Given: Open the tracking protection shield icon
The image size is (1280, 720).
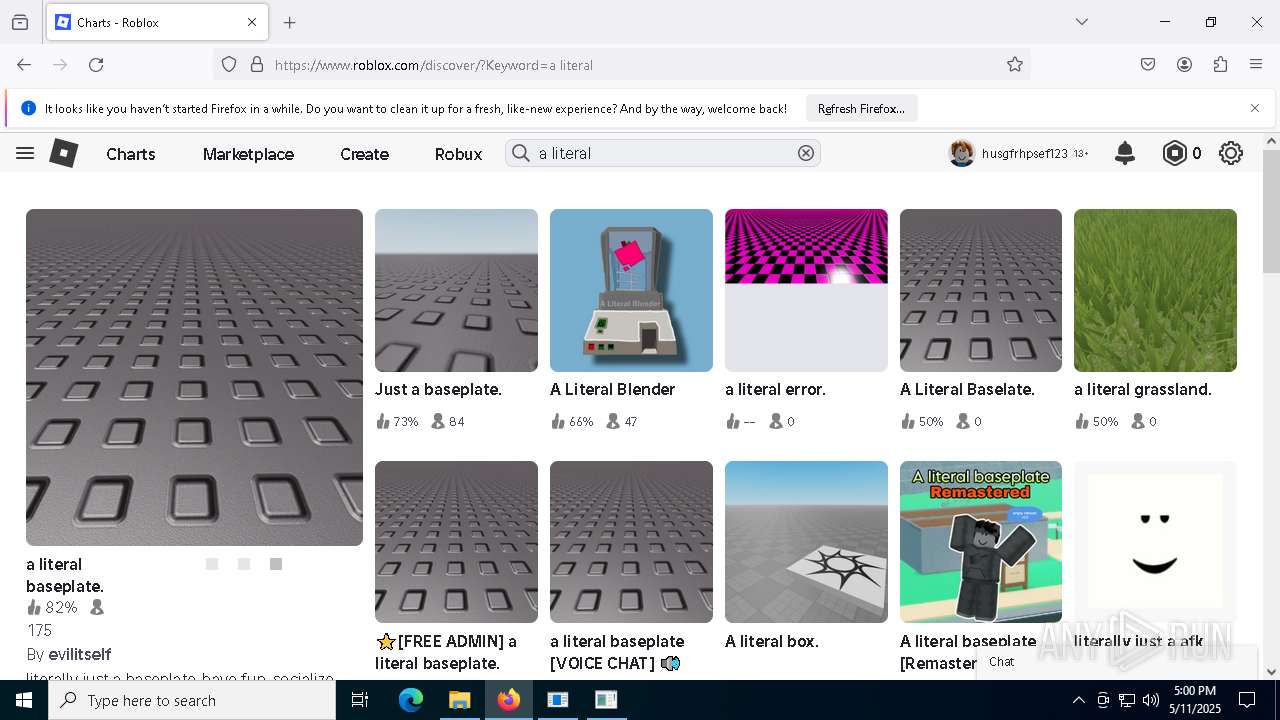Looking at the screenshot, I should pyautogui.click(x=229, y=64).
